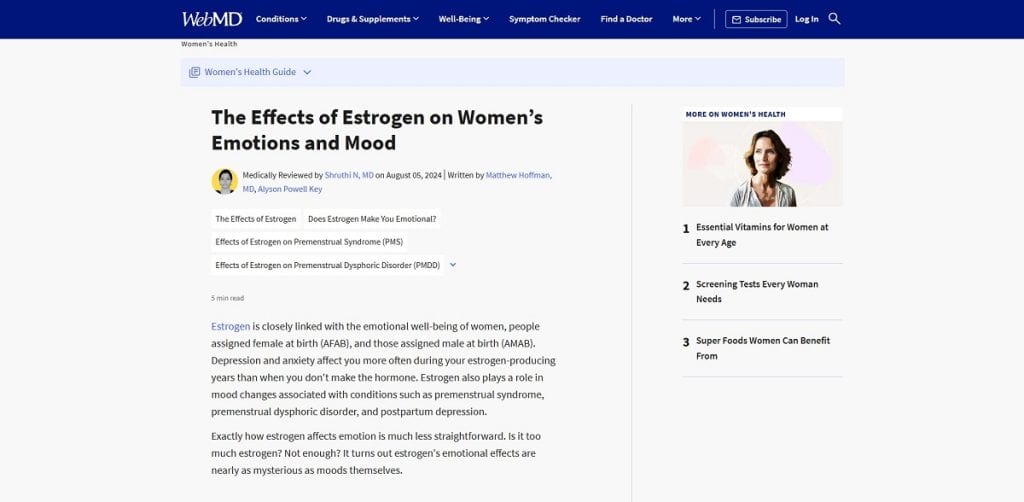Jump to Does Estrogen Make You Emotional?
The height and width of the screenshot is (502, 1024).
pyautogui.click(x=372, y=219)
